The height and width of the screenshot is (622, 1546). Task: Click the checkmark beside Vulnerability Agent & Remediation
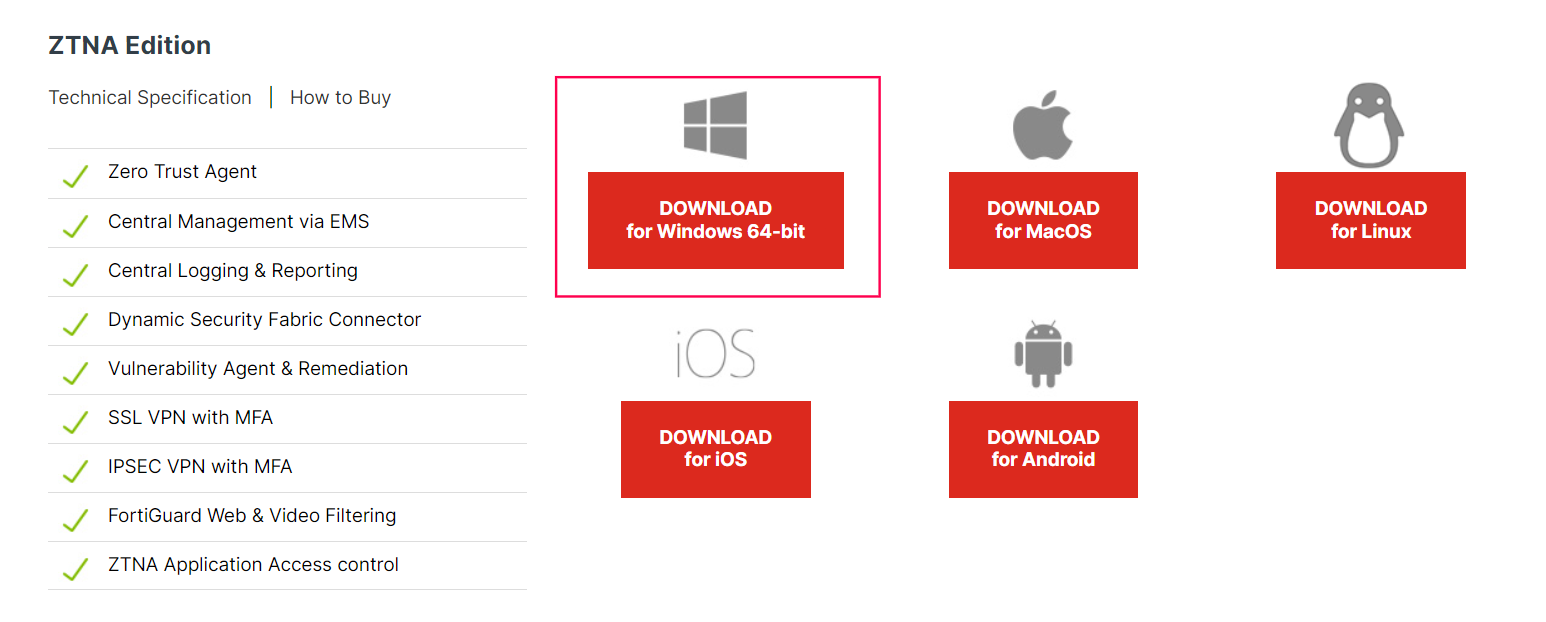75,373
